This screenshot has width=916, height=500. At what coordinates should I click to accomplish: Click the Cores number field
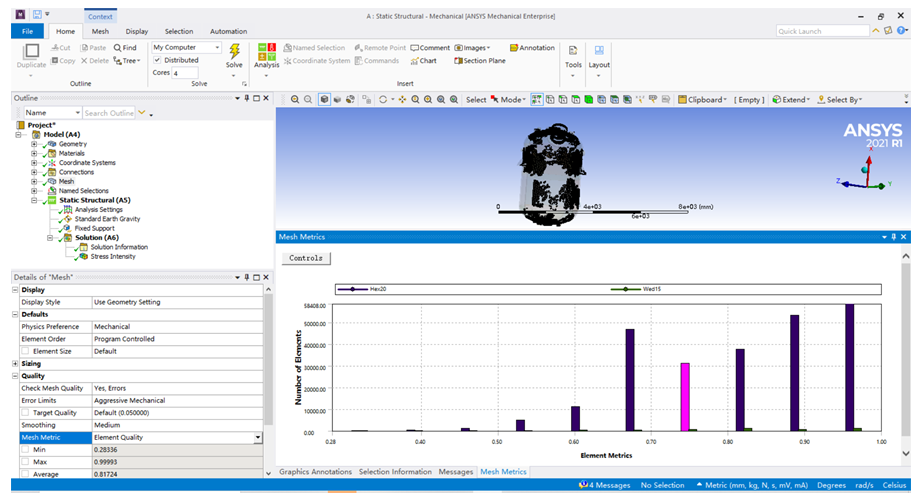[185, 73]
